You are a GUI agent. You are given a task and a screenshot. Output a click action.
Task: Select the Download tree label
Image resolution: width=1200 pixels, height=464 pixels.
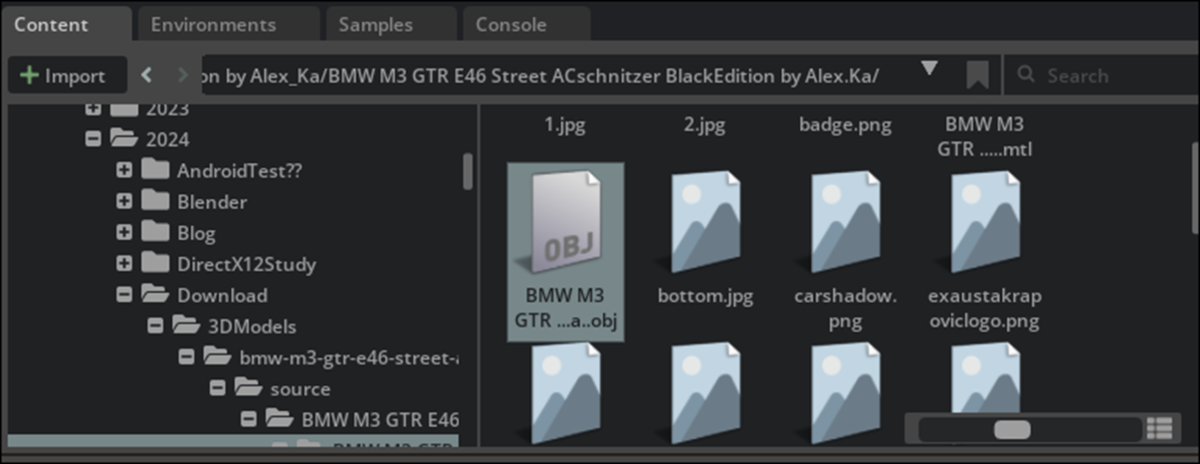pyautogui.click(x=222, y=296)
